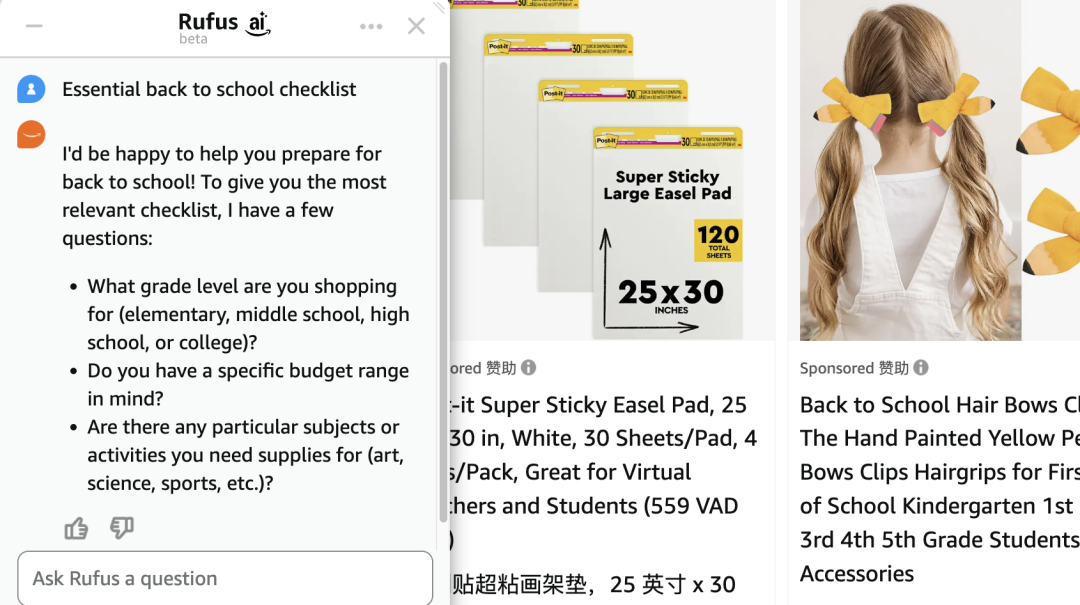
Task: Click the Essential back to school checklist message
Action: point(209,90)
